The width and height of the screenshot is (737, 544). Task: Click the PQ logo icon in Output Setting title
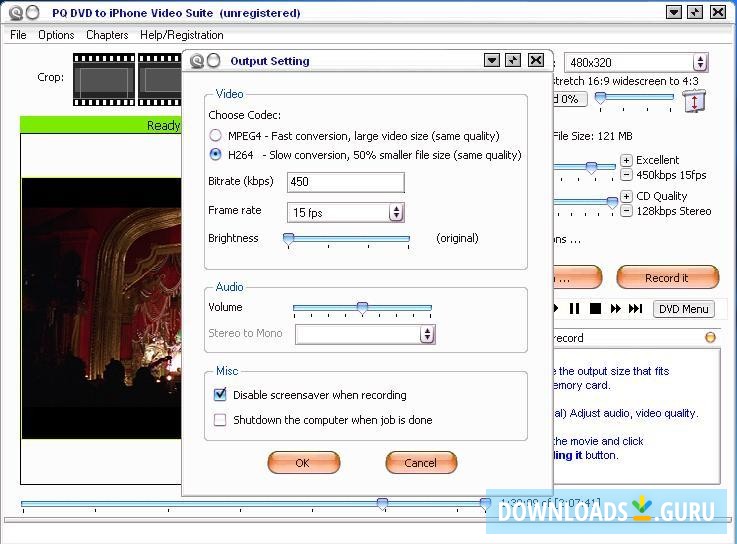(197, 61)
